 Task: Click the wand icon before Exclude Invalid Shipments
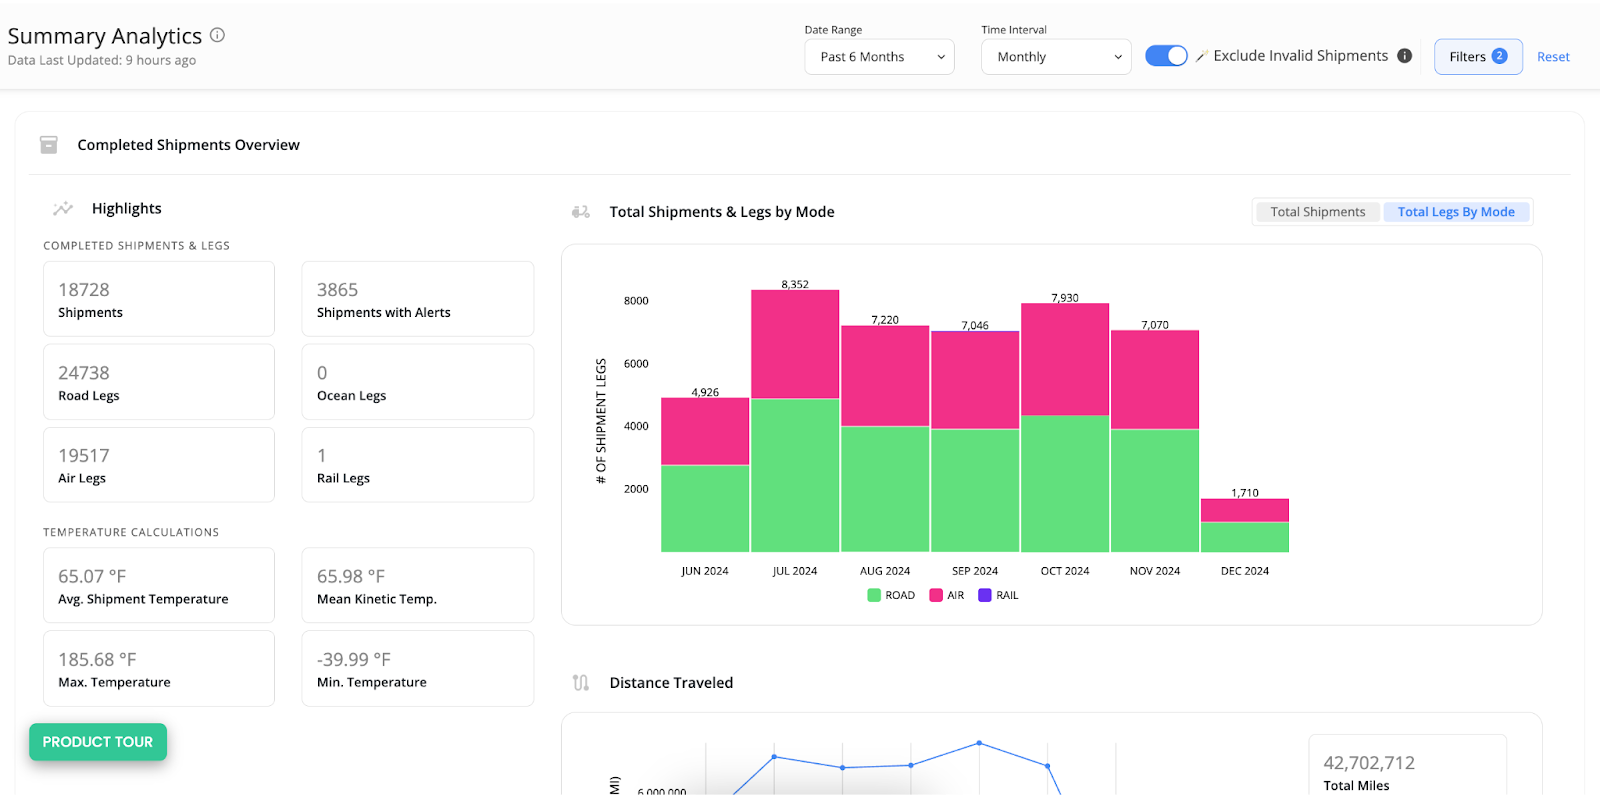coord(1201,57)
